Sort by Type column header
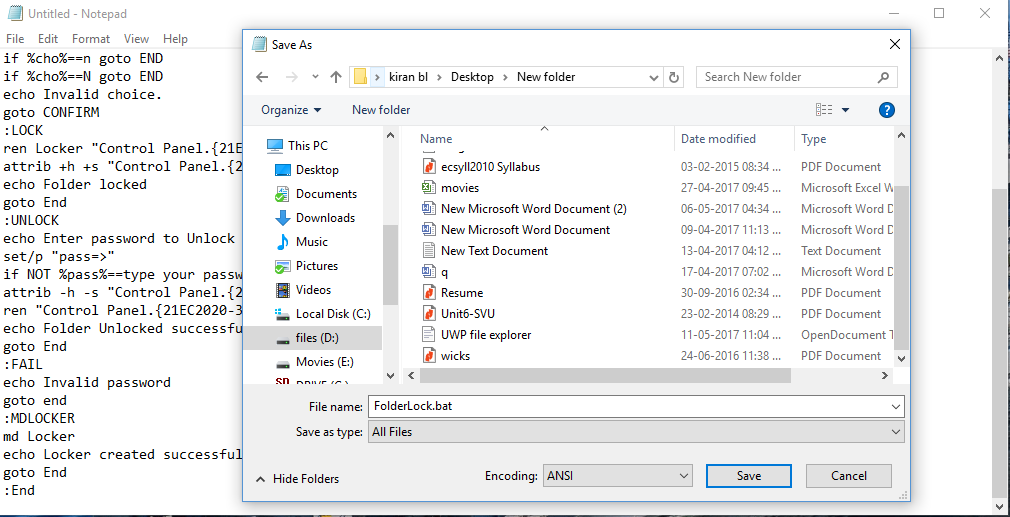1010x517 pixels. [x=814, y=138]
